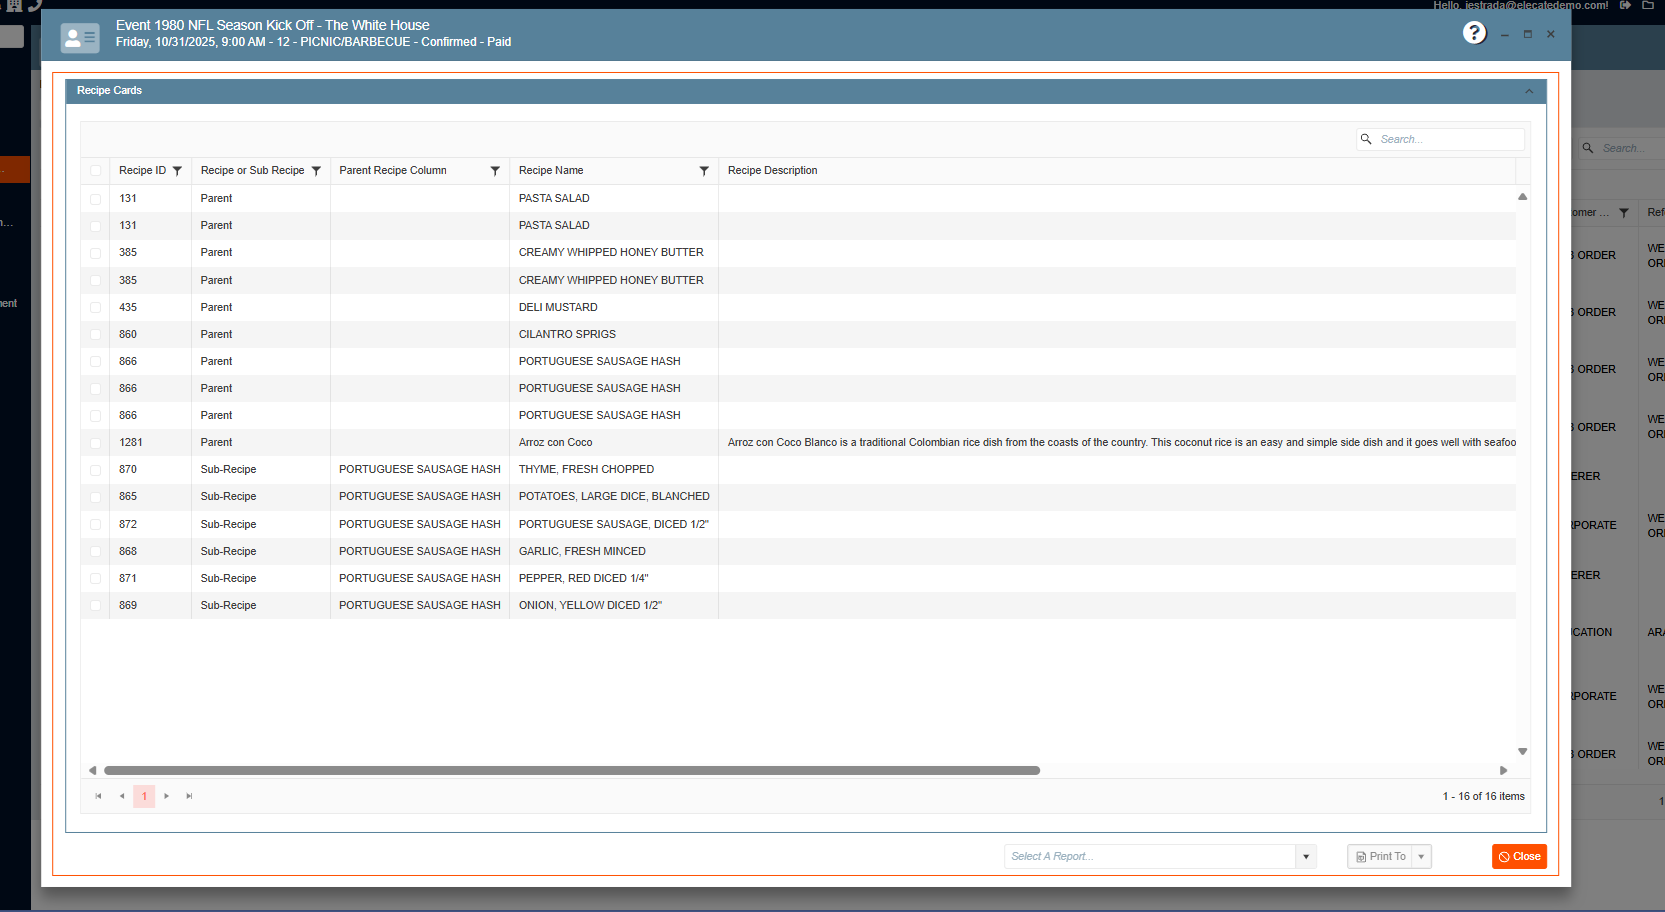Image resolution: width=1665 pixels, height=912 pixels.
Task: Expand the Print To dropdown arrow
Action: pyautogui.click(x=1421, y=856)
